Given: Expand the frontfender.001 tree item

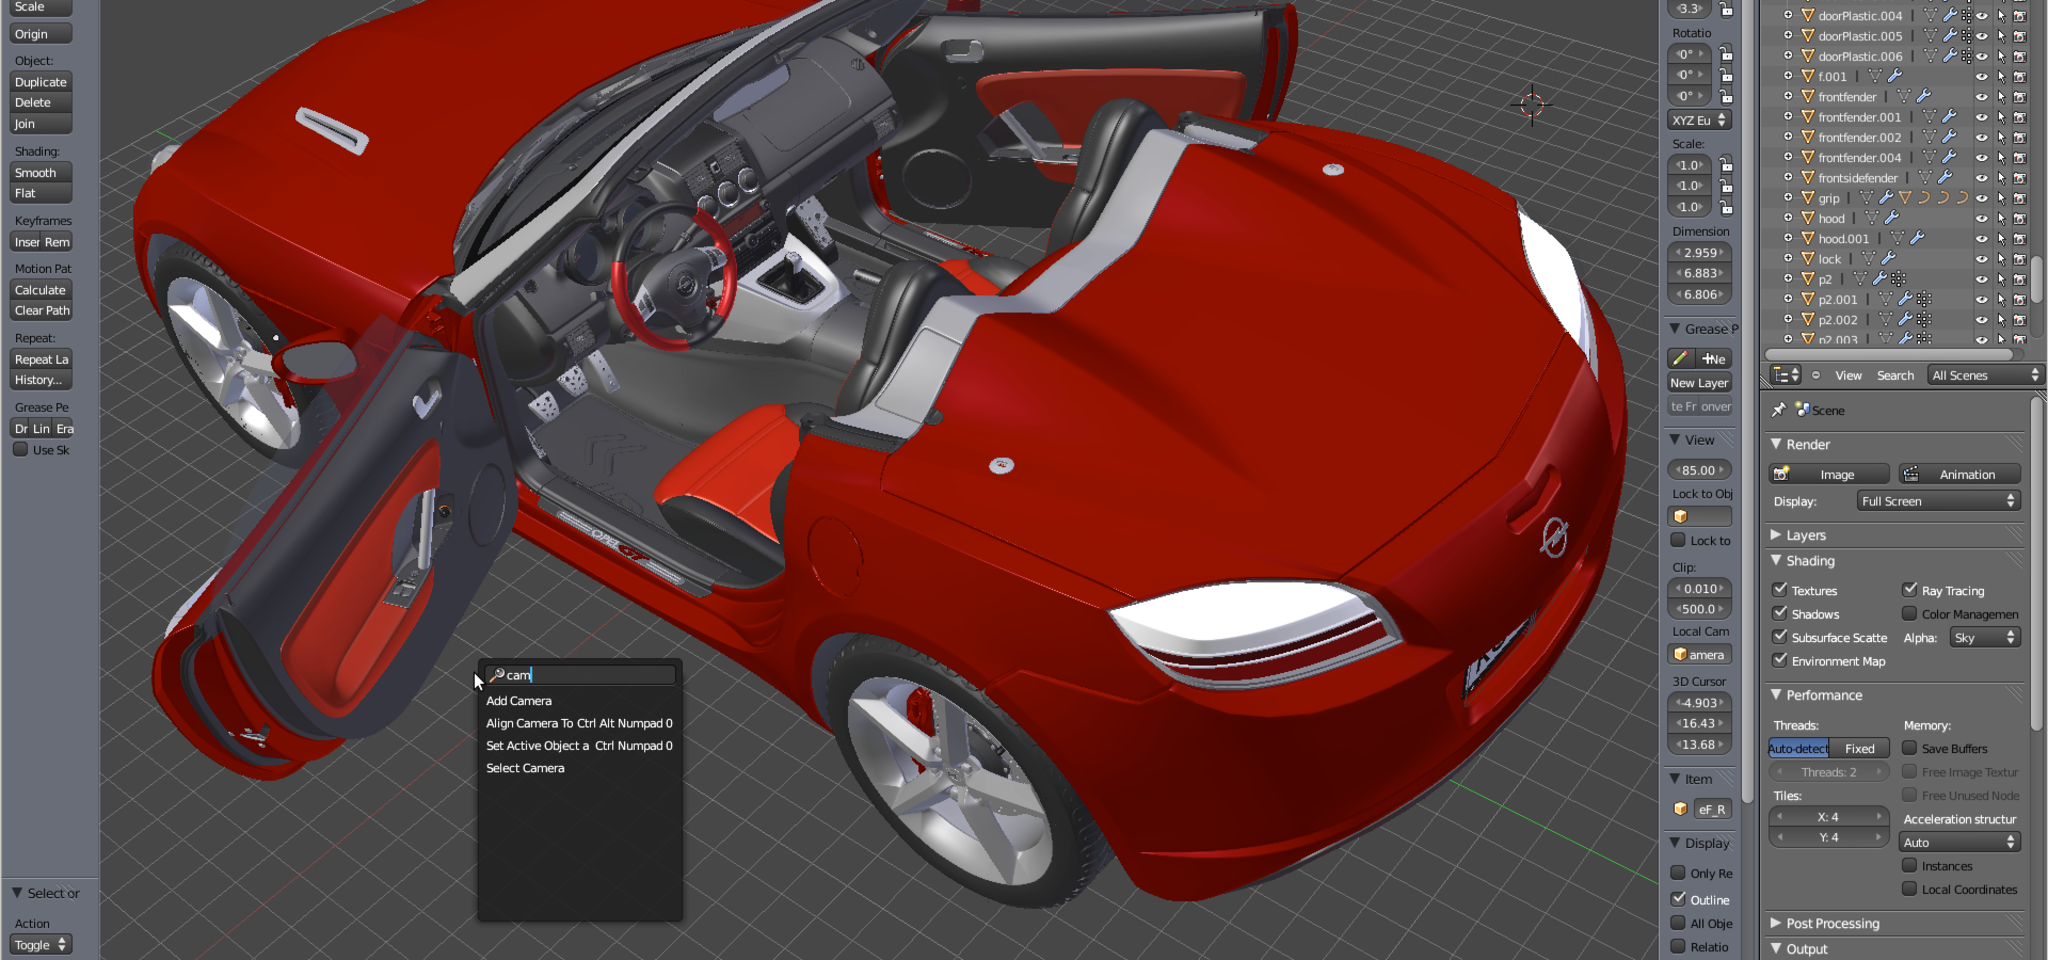Looking at the screenshot, I should point(1788,117).
